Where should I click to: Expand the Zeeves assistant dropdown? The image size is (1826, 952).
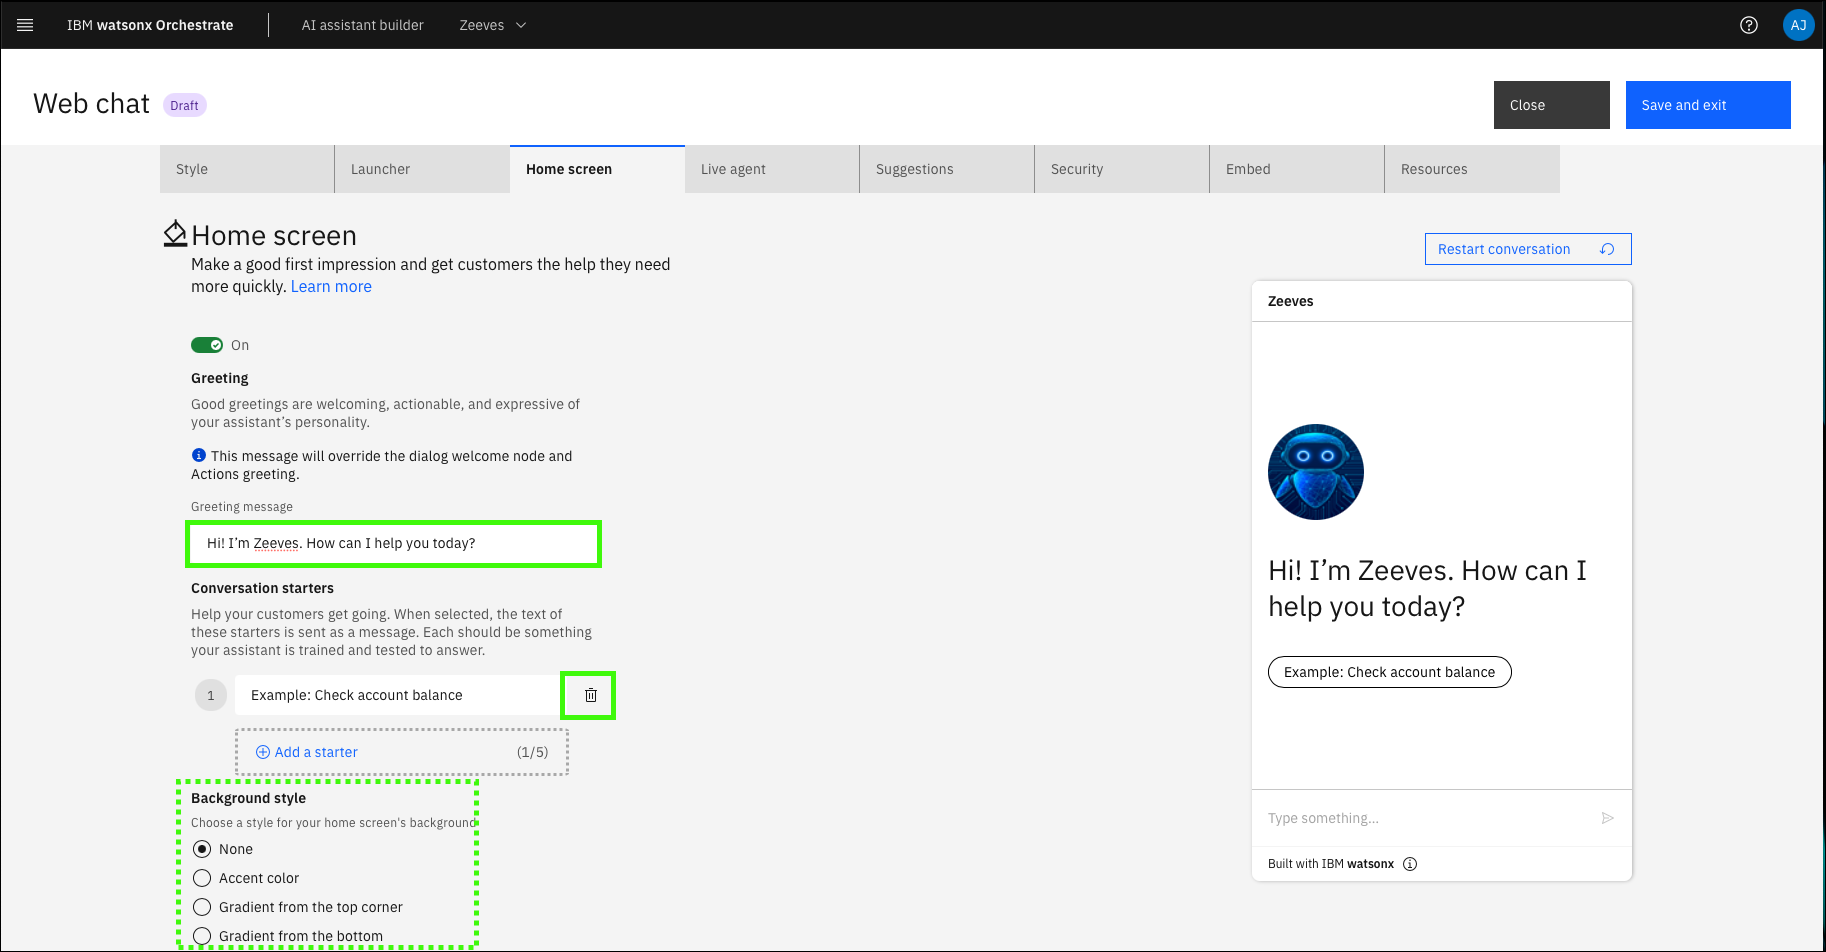pos(492,25)
